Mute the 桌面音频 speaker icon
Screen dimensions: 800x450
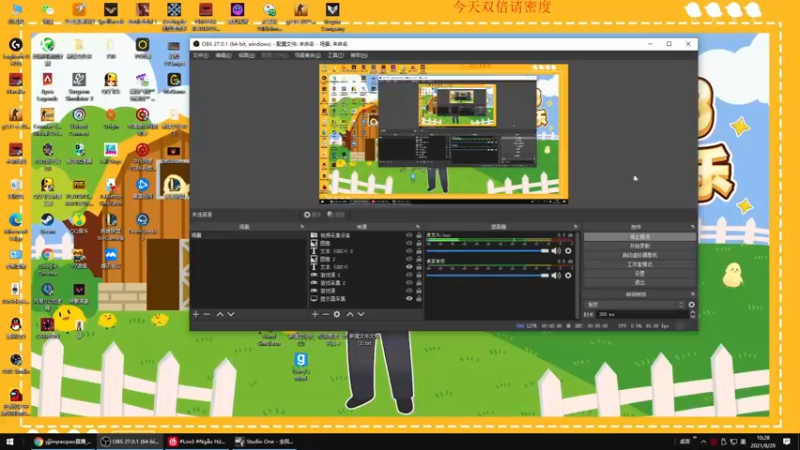(x=556, y=276)
